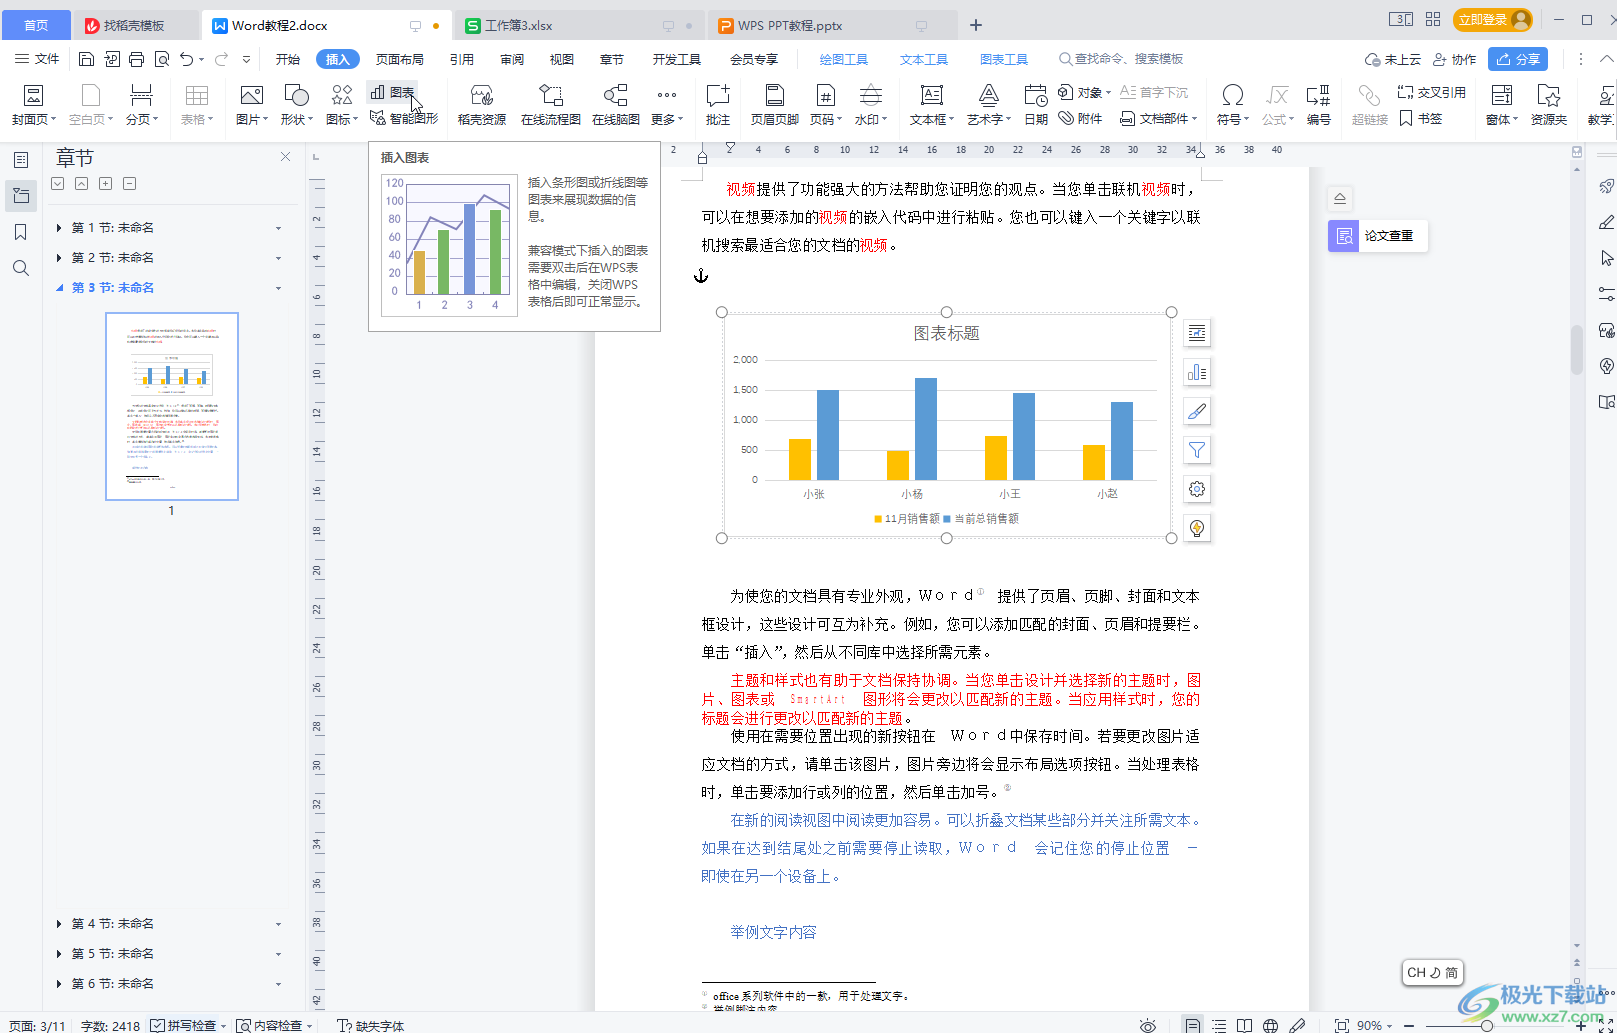Expand section 1 (第 1 节) in chapter pane
Viewport: 1617px width, 1033px height.
click(x=59, y=228)
